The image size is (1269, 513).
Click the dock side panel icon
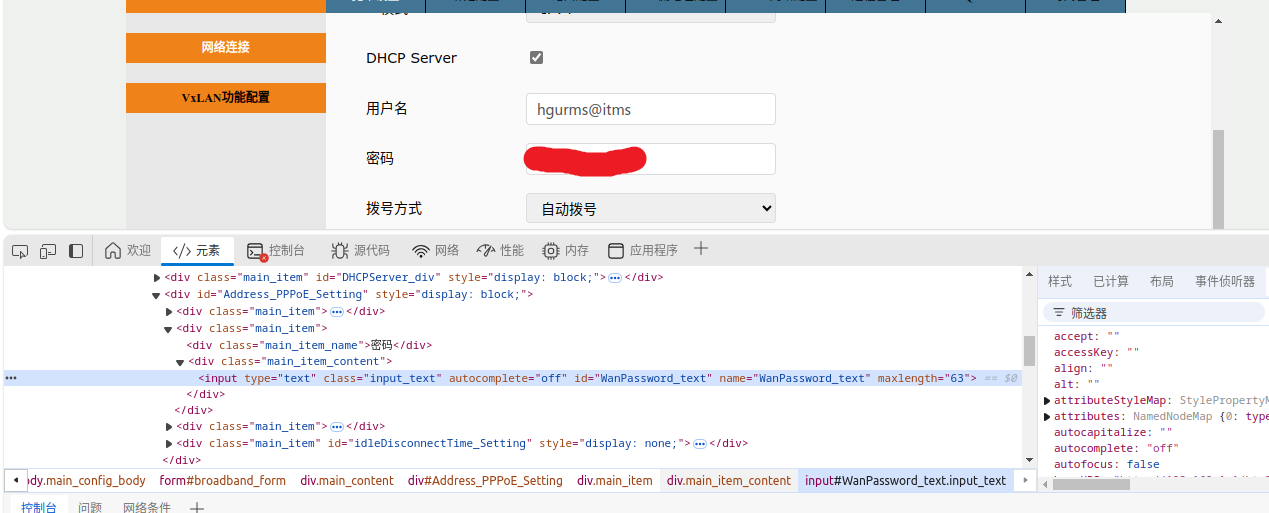pyautogui.click(x=76, y=251)
